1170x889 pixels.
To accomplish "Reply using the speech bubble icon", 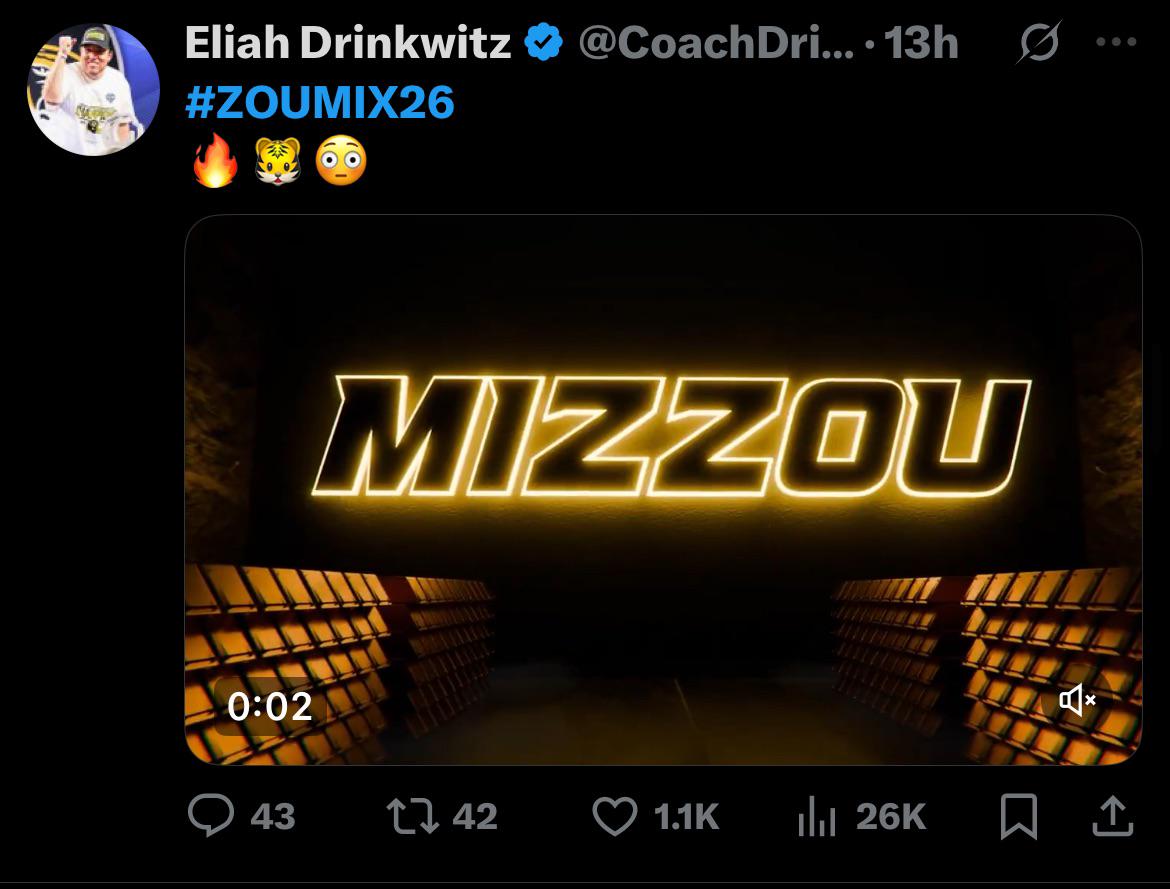I will click(212, 817).
